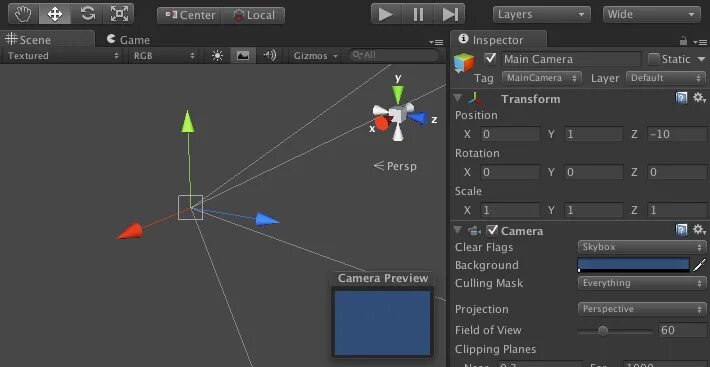
Task: Open the Tag MainCamera dropdown
Action: tap(542, 78)
